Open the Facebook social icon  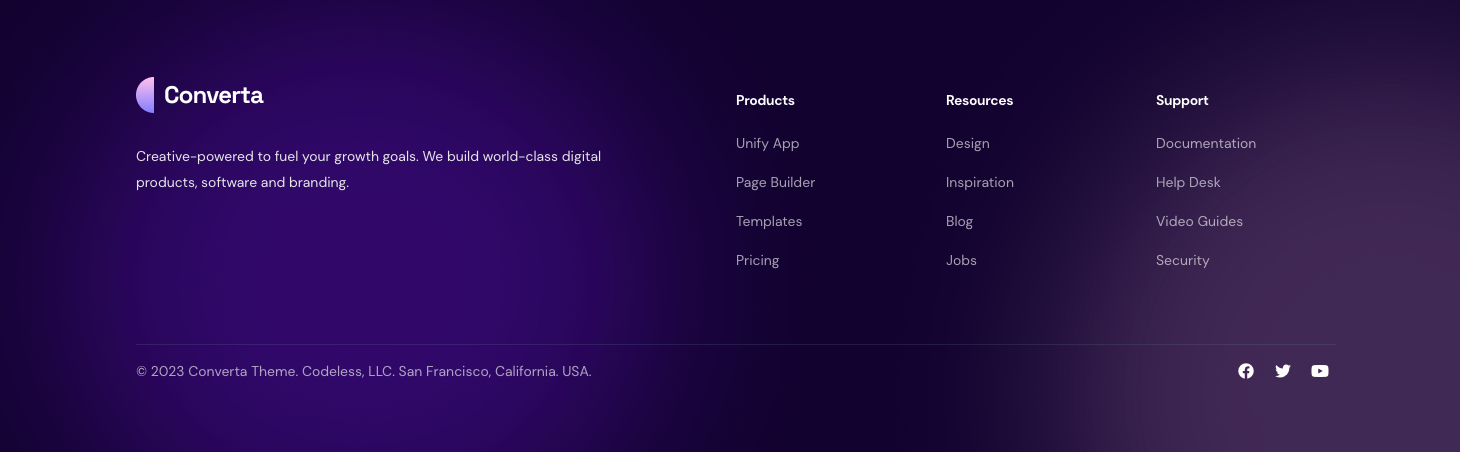(1246, 371)
